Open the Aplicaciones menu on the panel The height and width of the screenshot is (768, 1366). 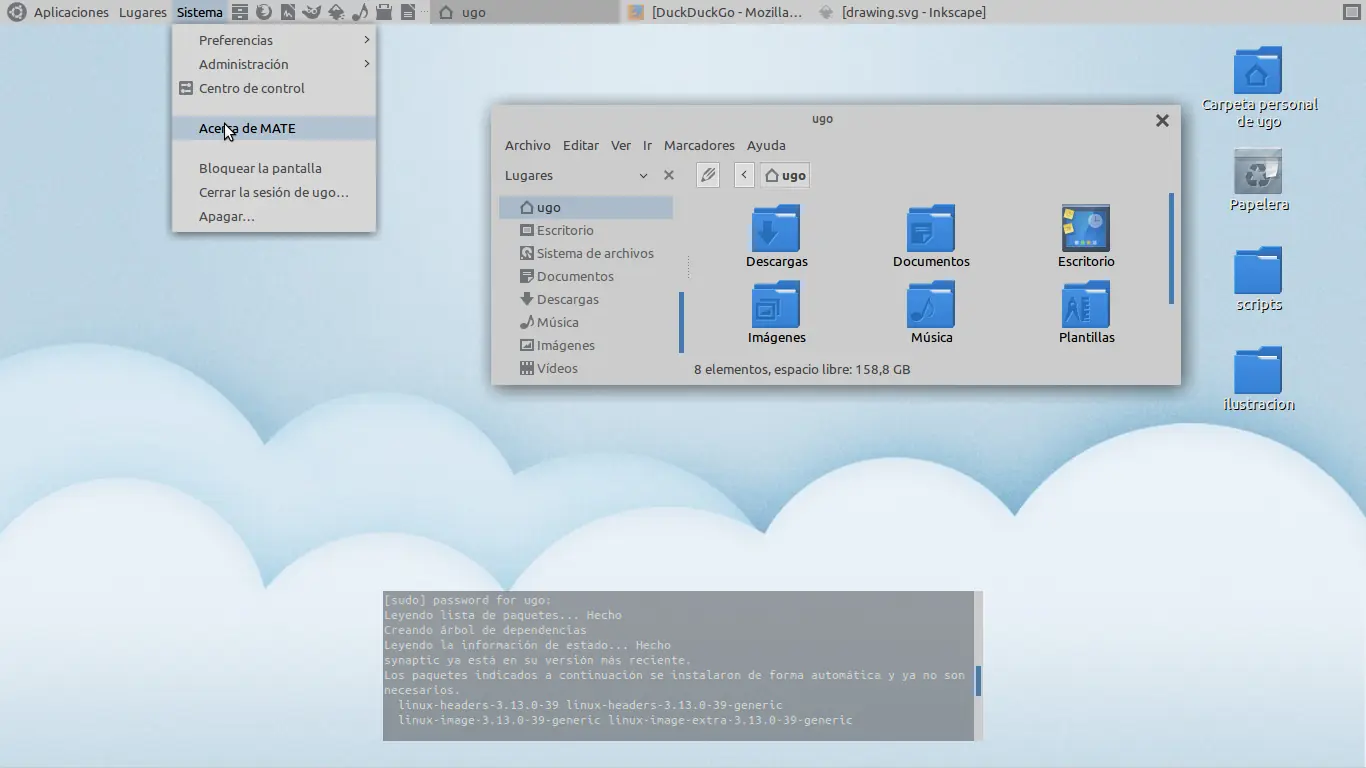coord(71,12)
